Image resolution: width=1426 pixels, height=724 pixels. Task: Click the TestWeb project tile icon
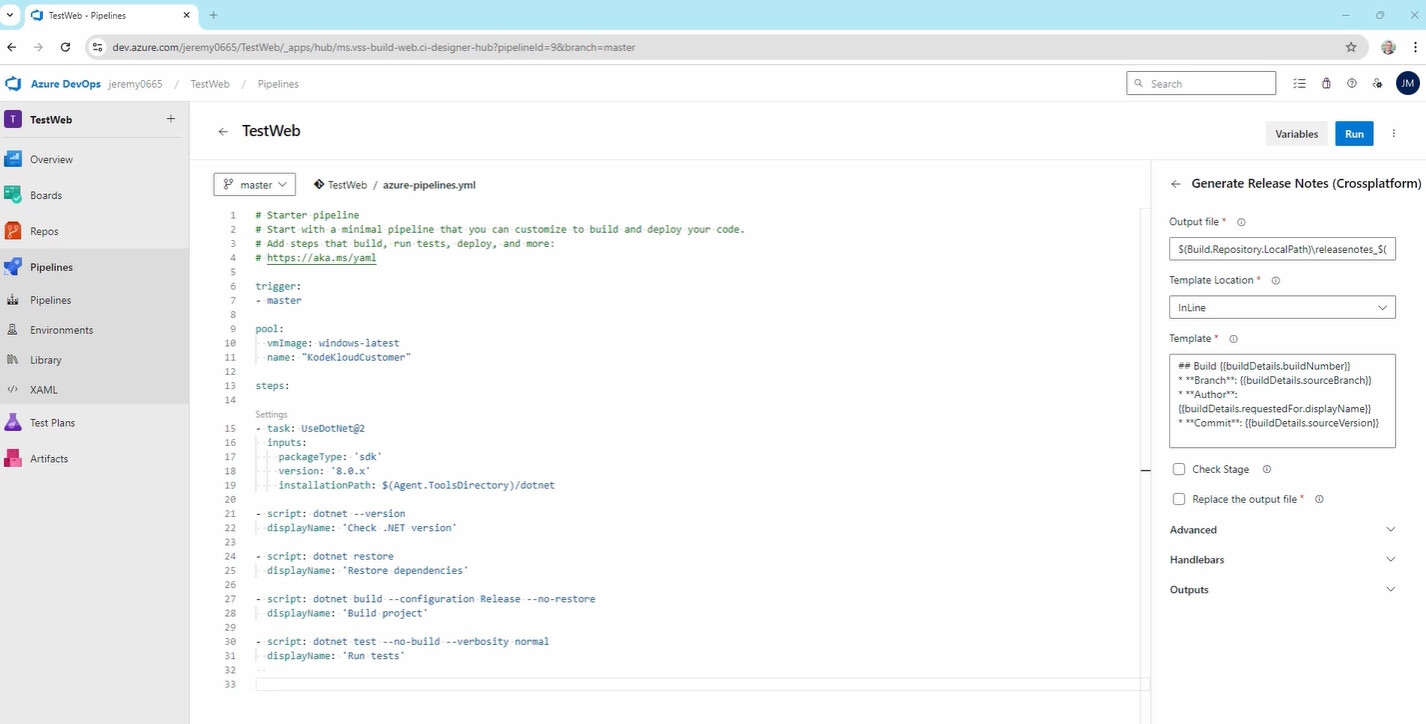coord(13,119)
